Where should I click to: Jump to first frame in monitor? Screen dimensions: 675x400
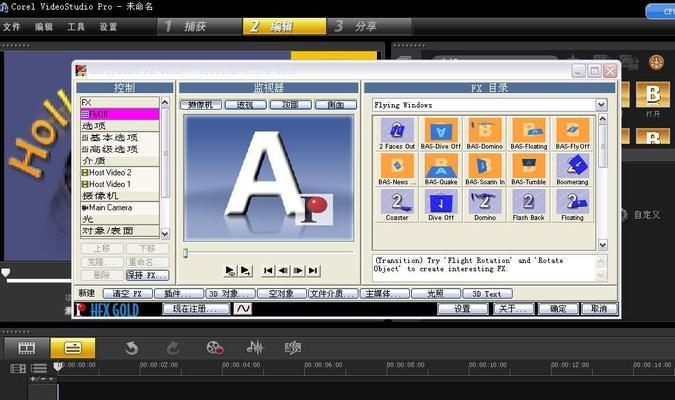(268, 270)
